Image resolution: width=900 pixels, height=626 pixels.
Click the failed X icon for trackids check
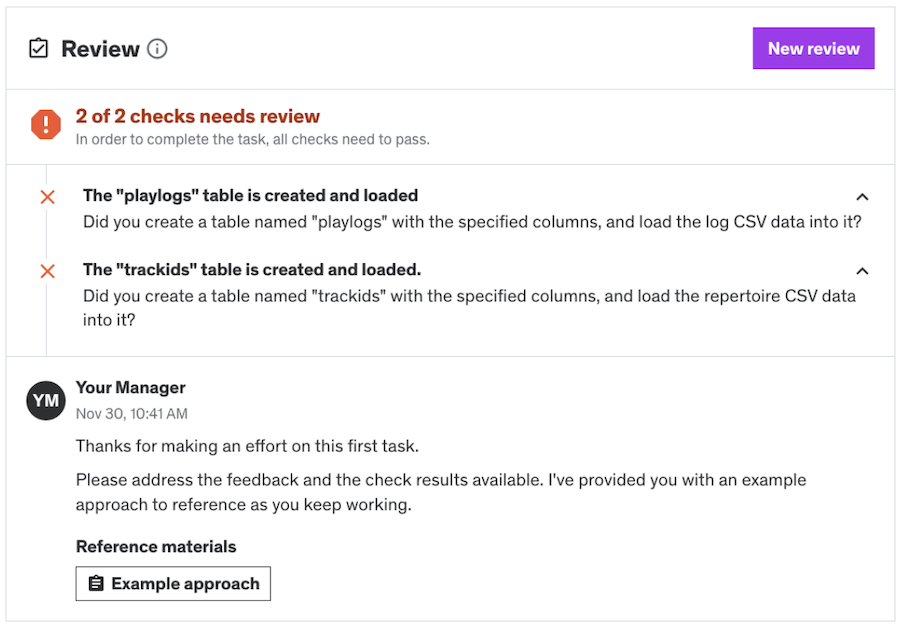point(47,271)
